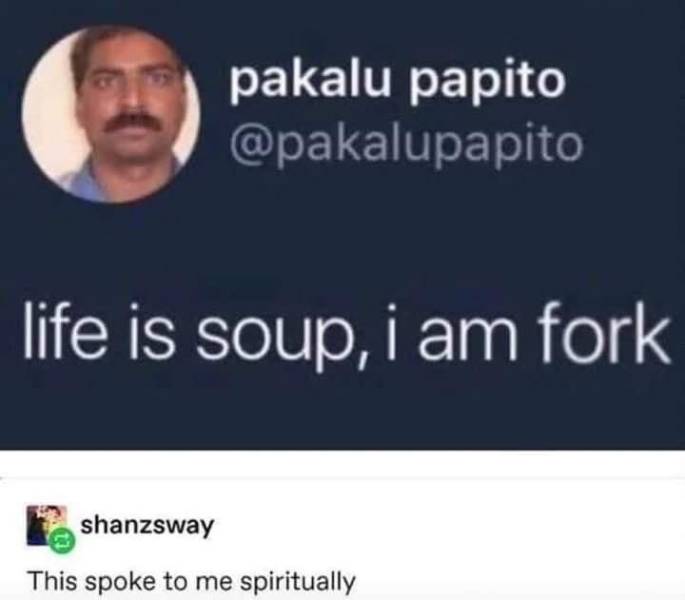
Task: Click the @ symbol in the handle
Action: [247, 146]
